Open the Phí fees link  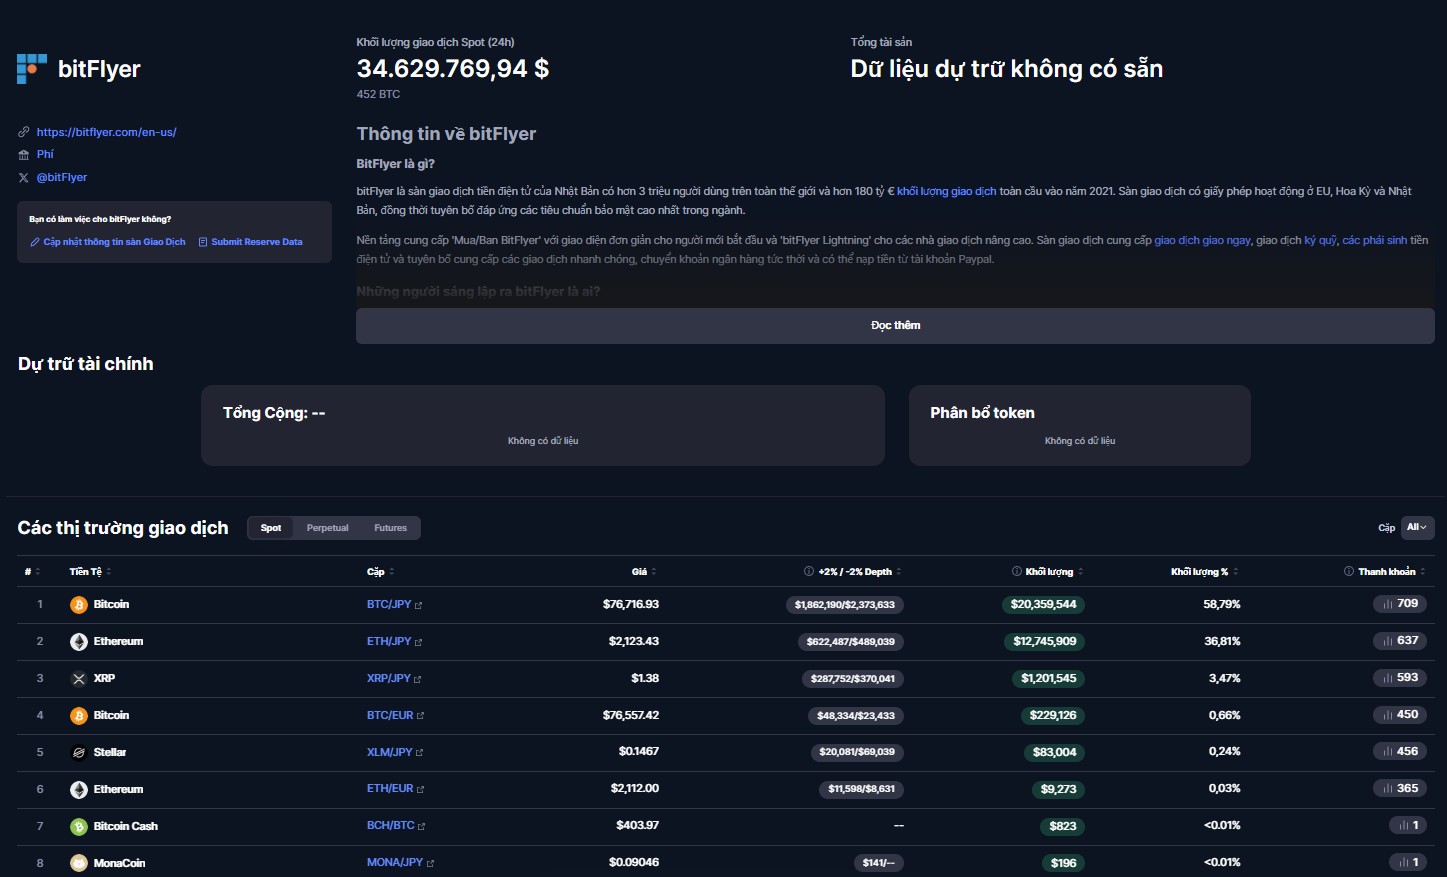[45, 155]
